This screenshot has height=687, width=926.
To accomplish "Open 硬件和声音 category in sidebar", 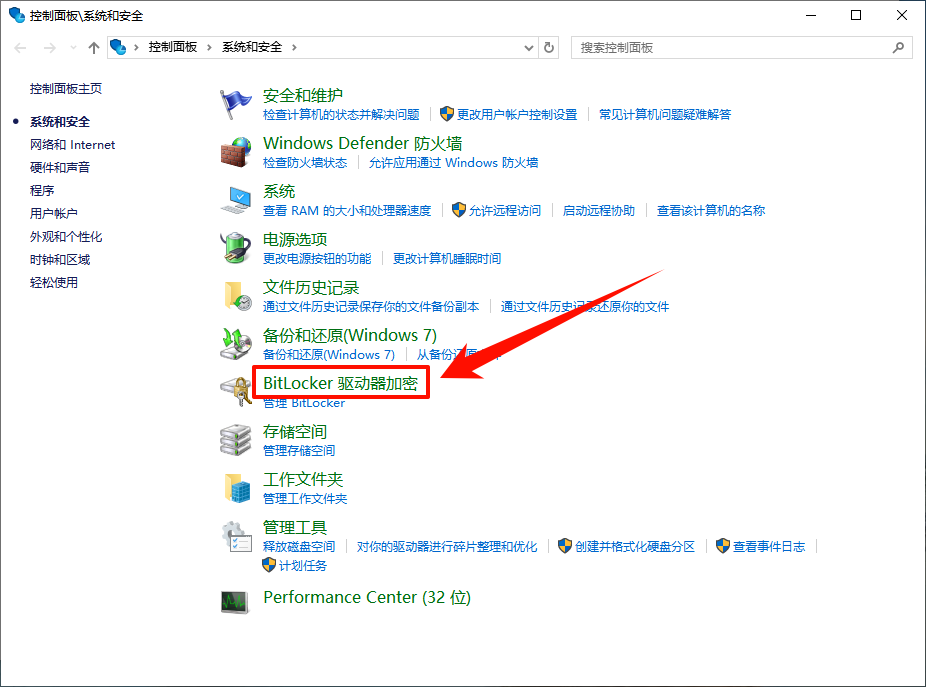I will [x=60, y=168].
